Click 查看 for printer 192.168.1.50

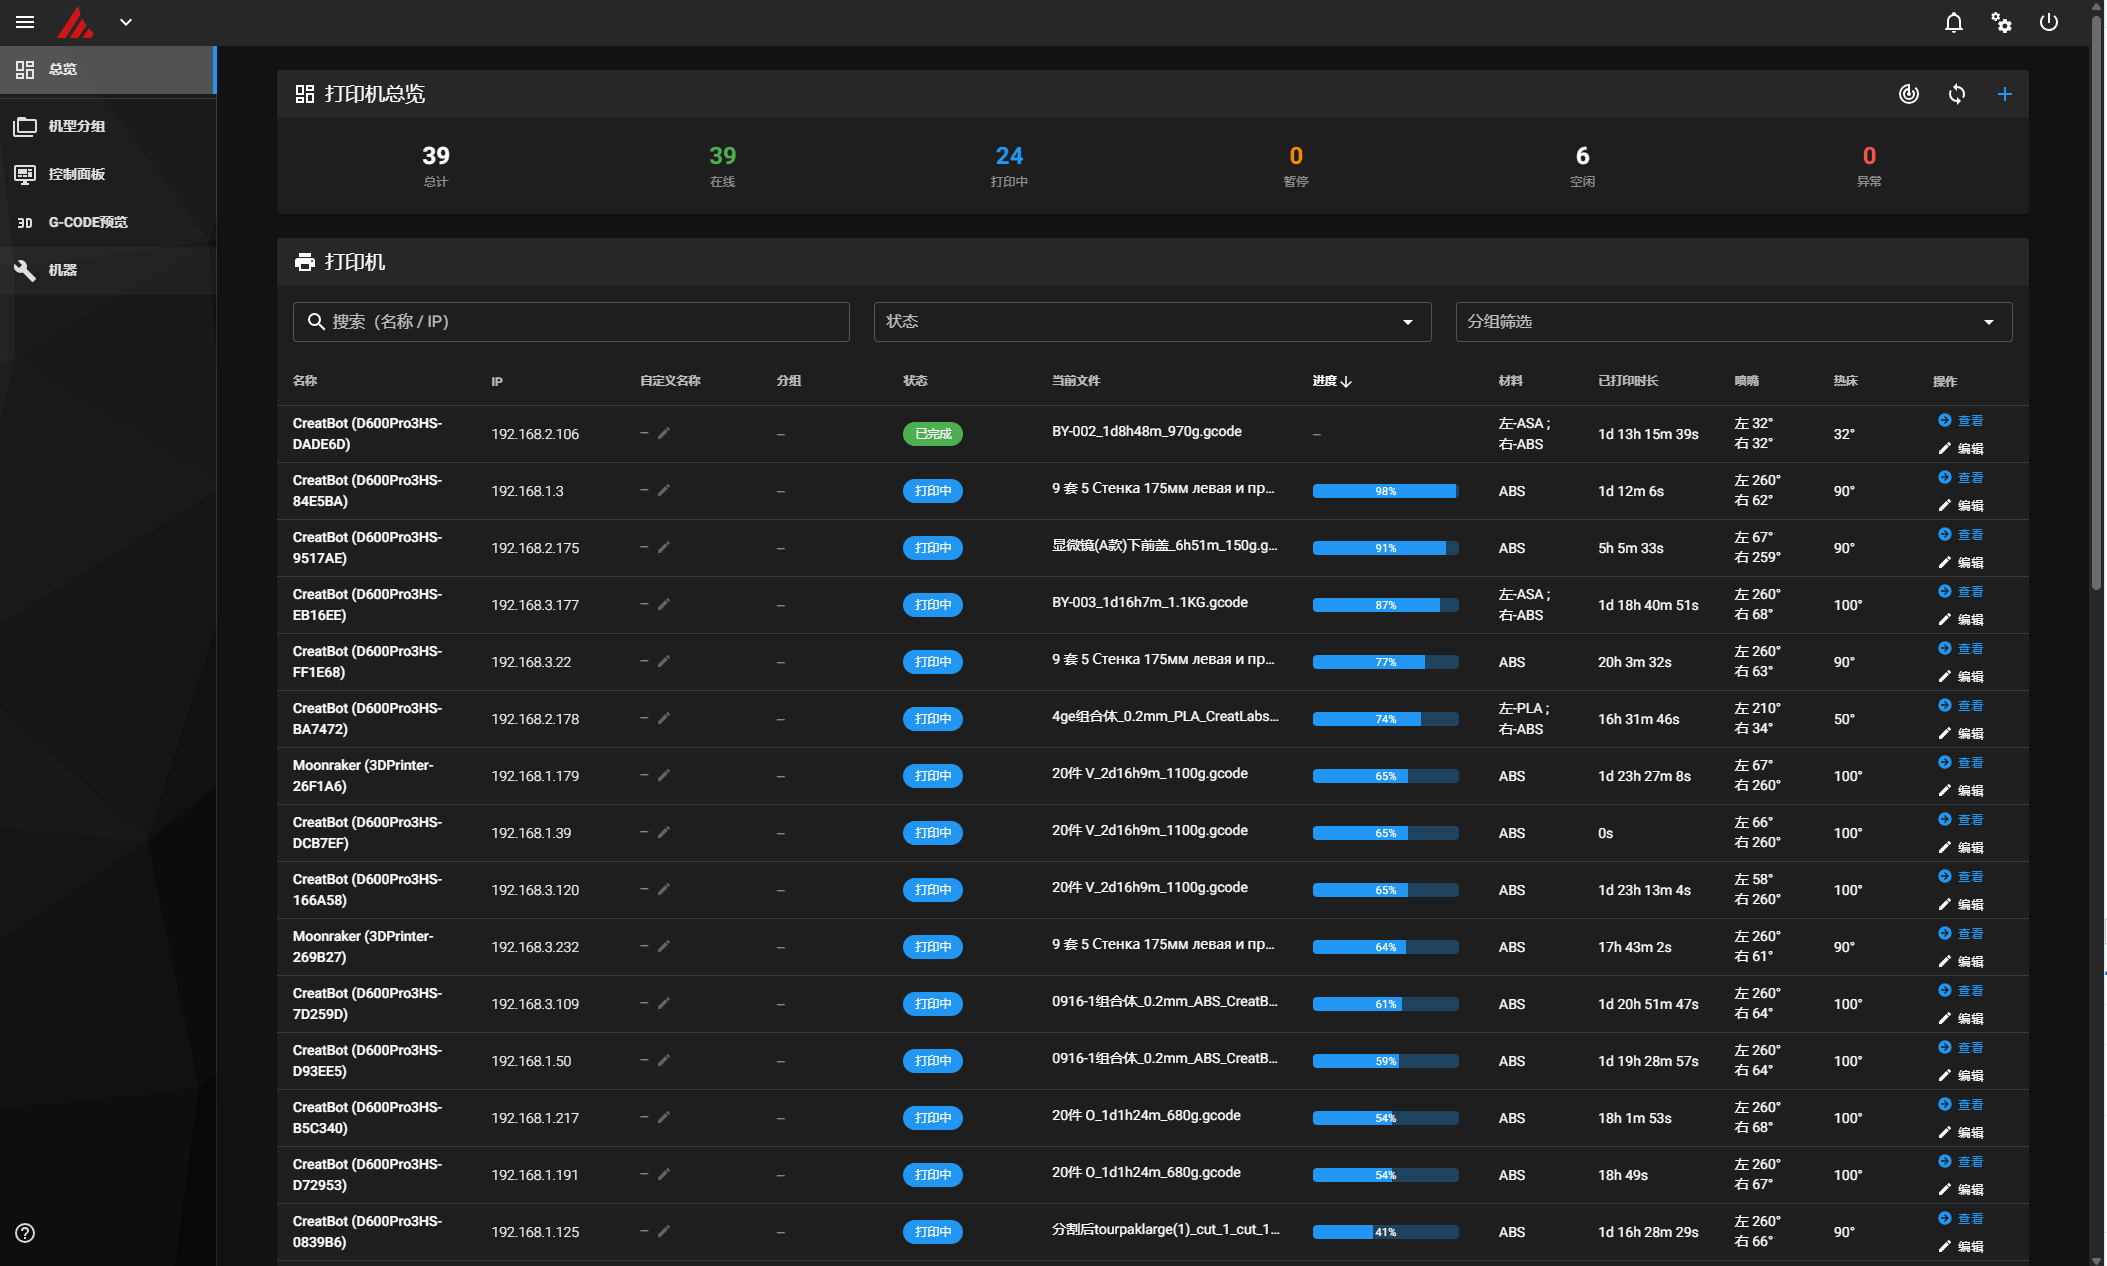pos(1960,1048)
